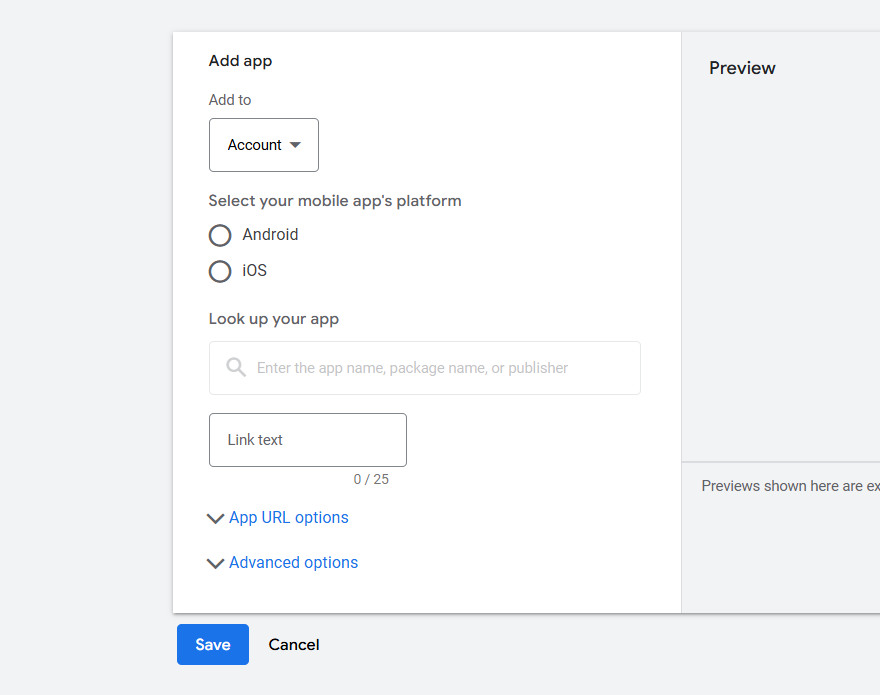Image resolution: width=880 pixels, height=695 pixels.
Task: Click the Look up your app label
Action: pos(273,320)
